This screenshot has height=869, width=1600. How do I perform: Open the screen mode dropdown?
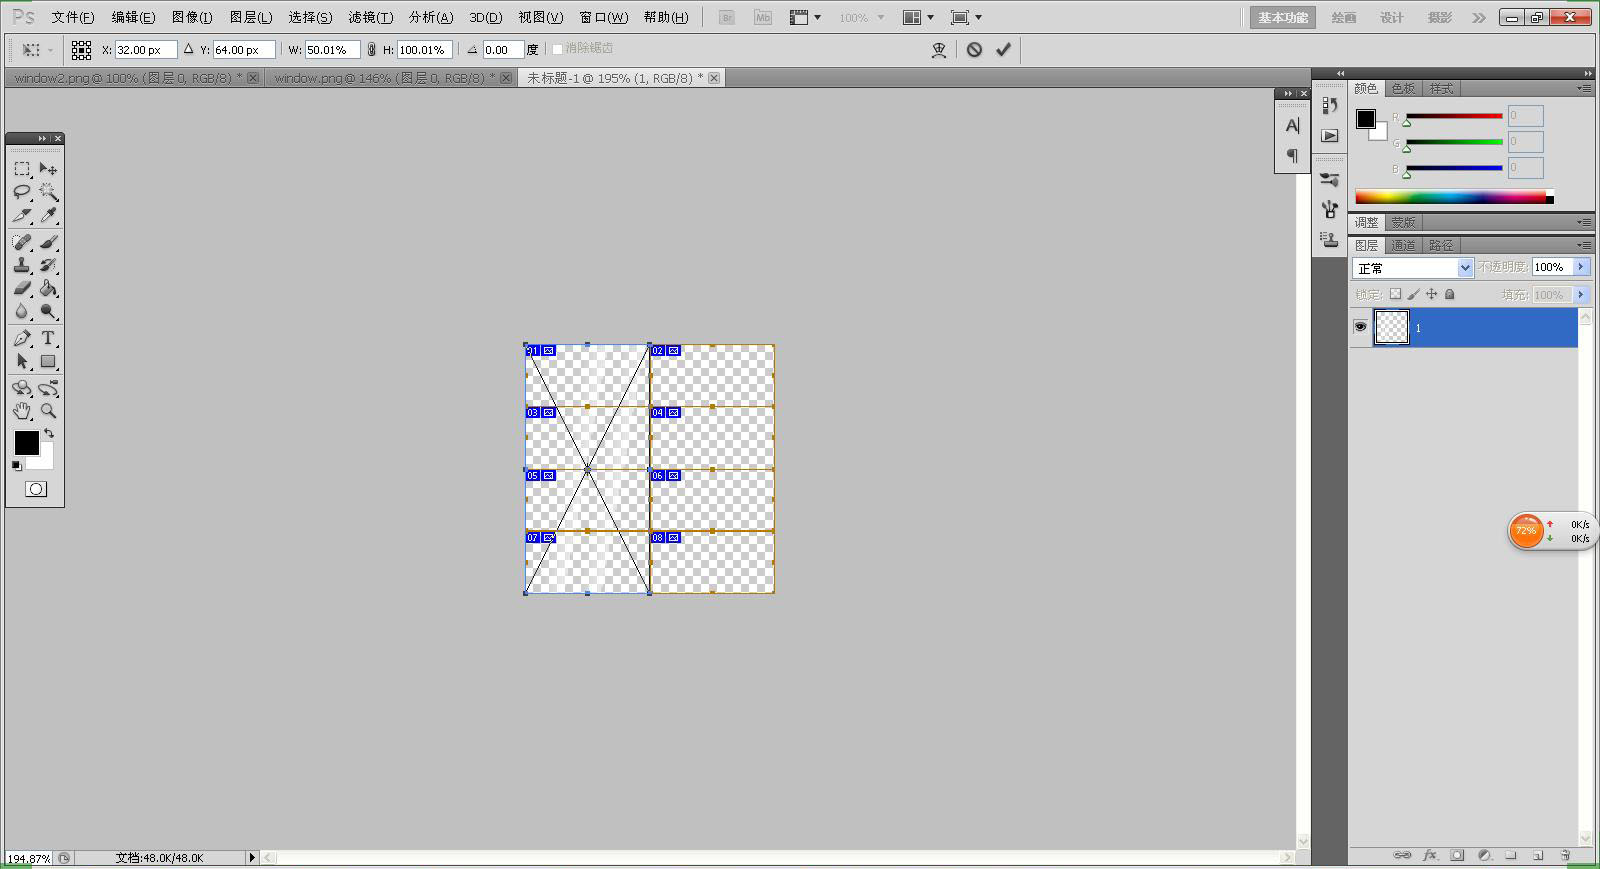[x=966, y=17]
